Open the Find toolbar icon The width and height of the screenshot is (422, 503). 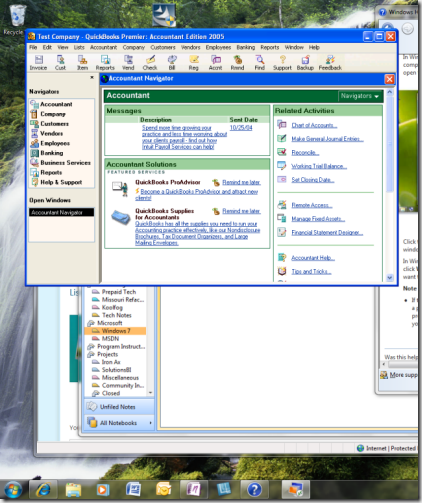coord(260,63)
